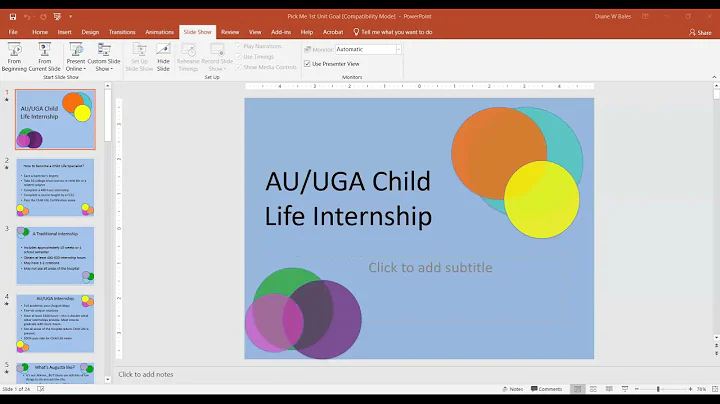Select slide 4 thumbnail AU/UGA Internship
The width and height of the screenshot is (720, 404).
point(55,323)
